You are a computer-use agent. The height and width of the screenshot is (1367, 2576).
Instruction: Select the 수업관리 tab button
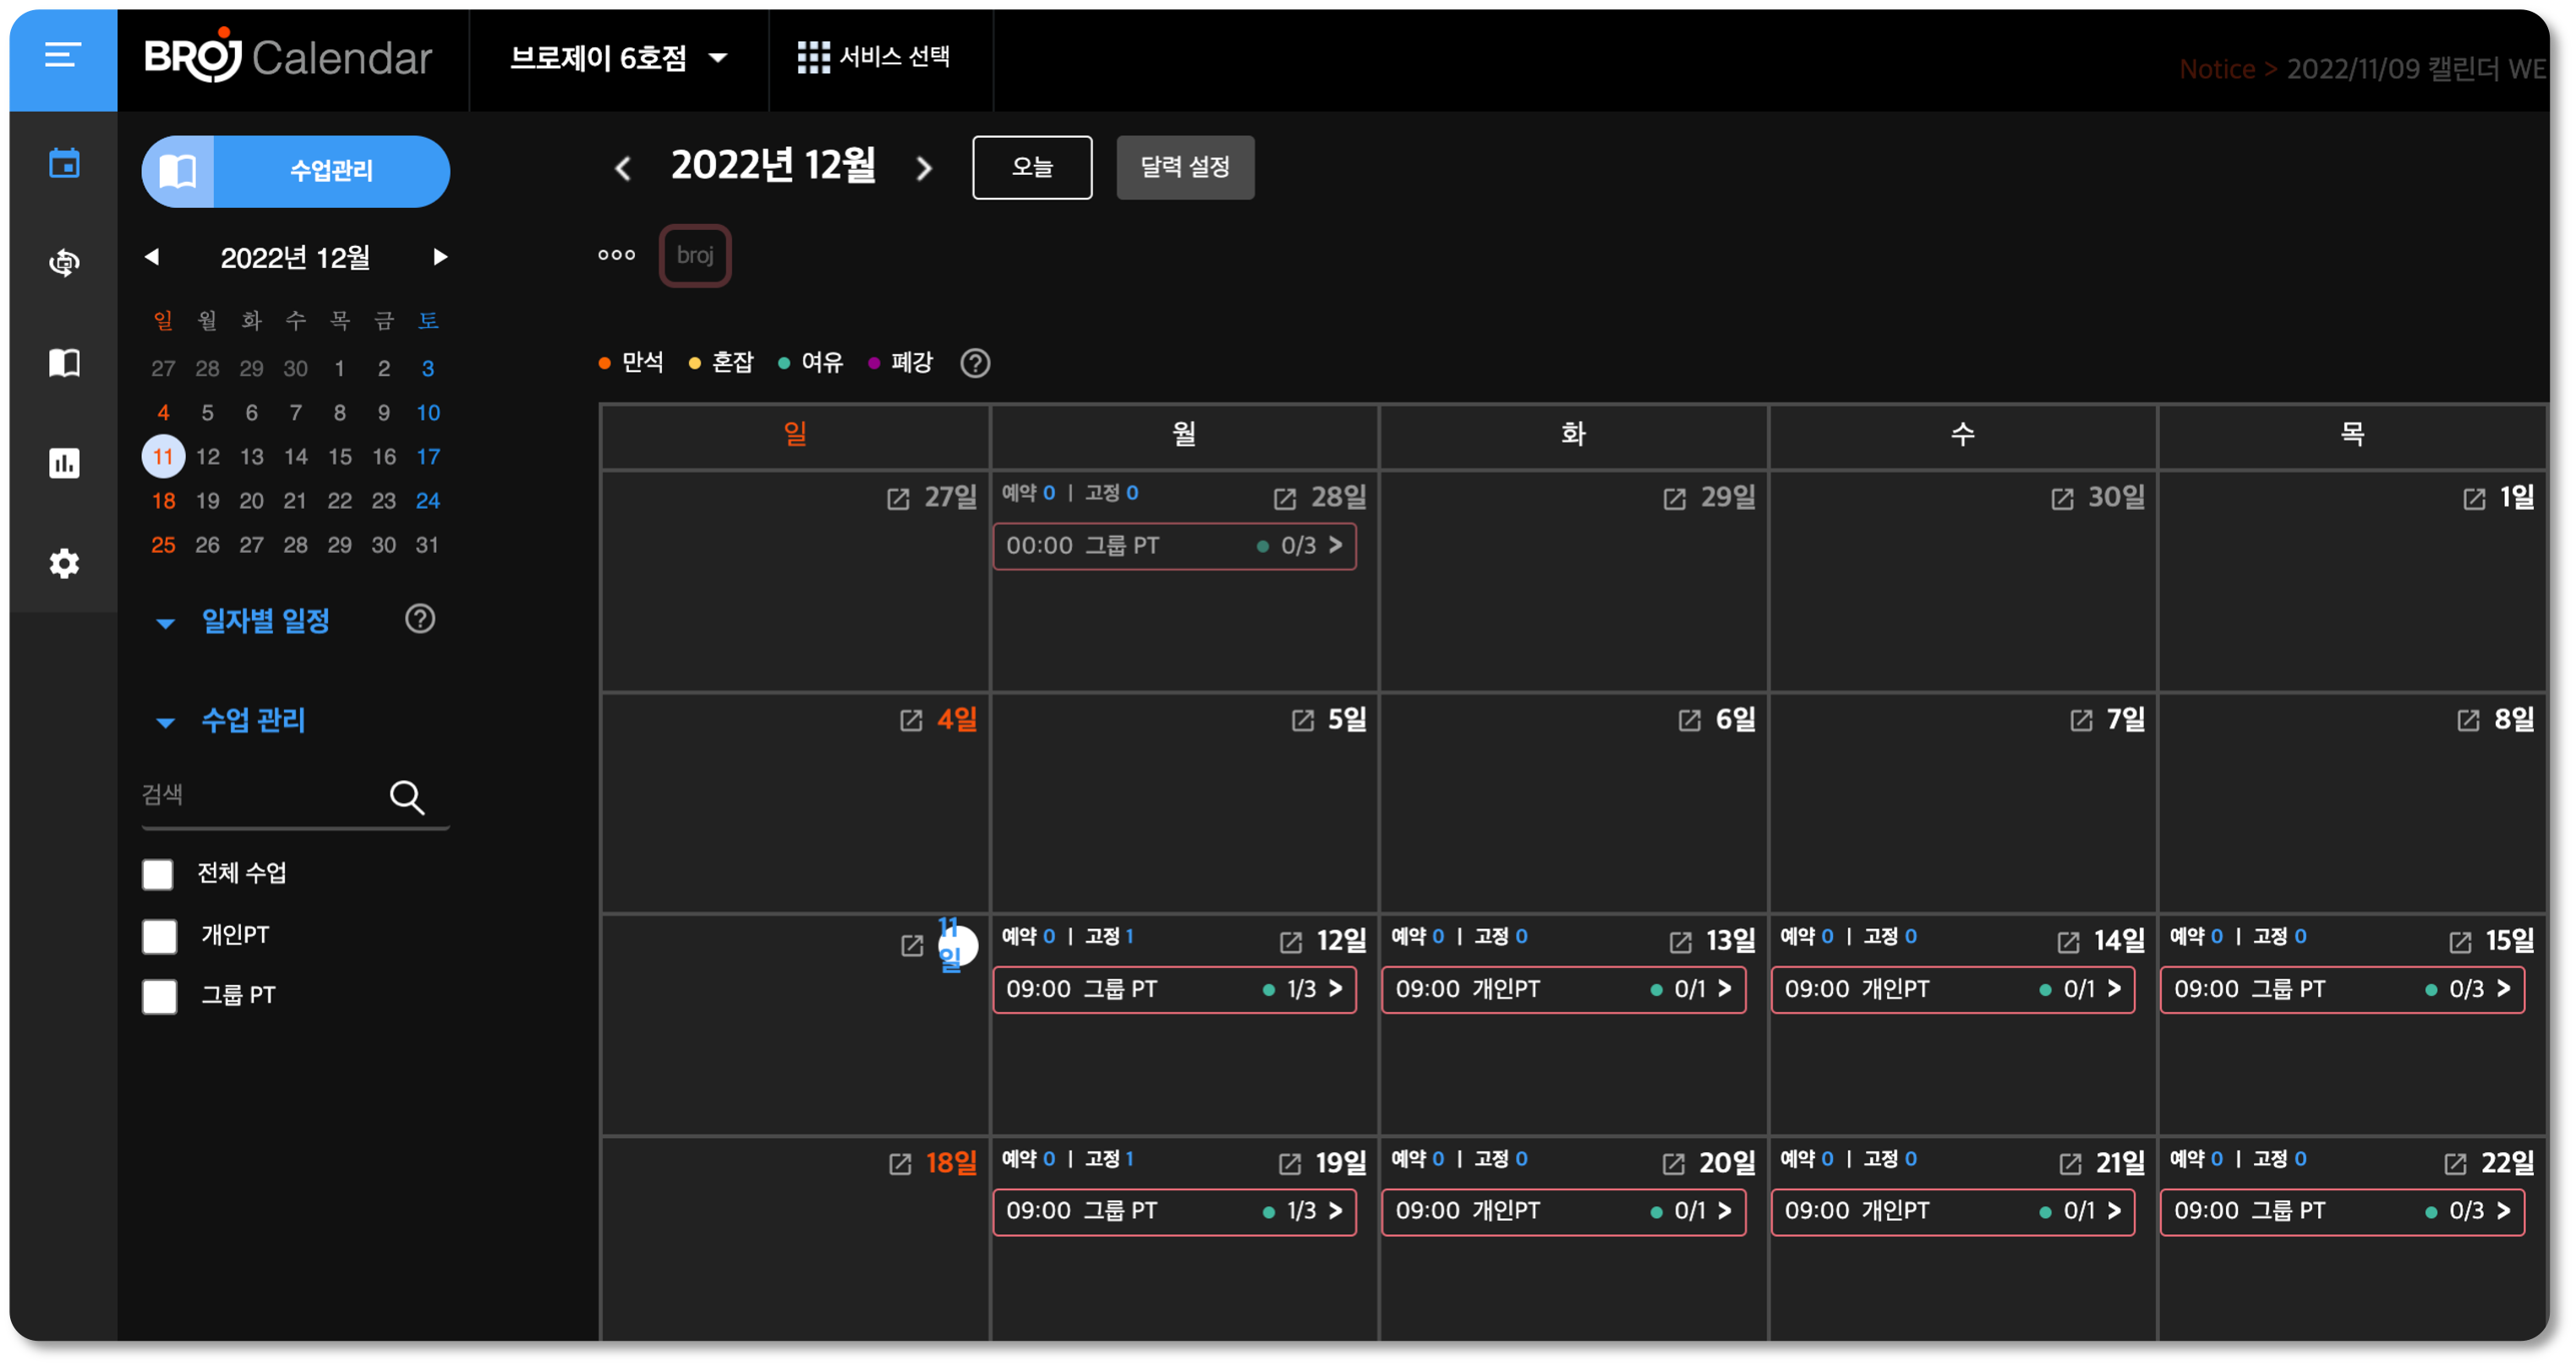(296, 171)
